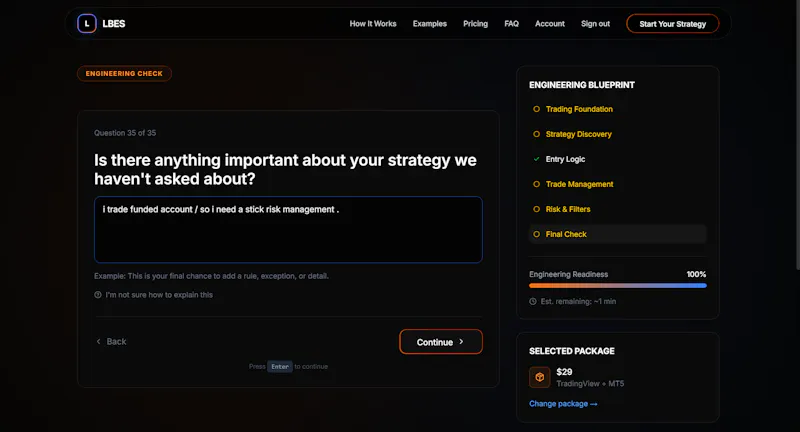The width and height of the screenshot is (800, 432).
Task: Click the Continue button
Action: coord(441,342)
